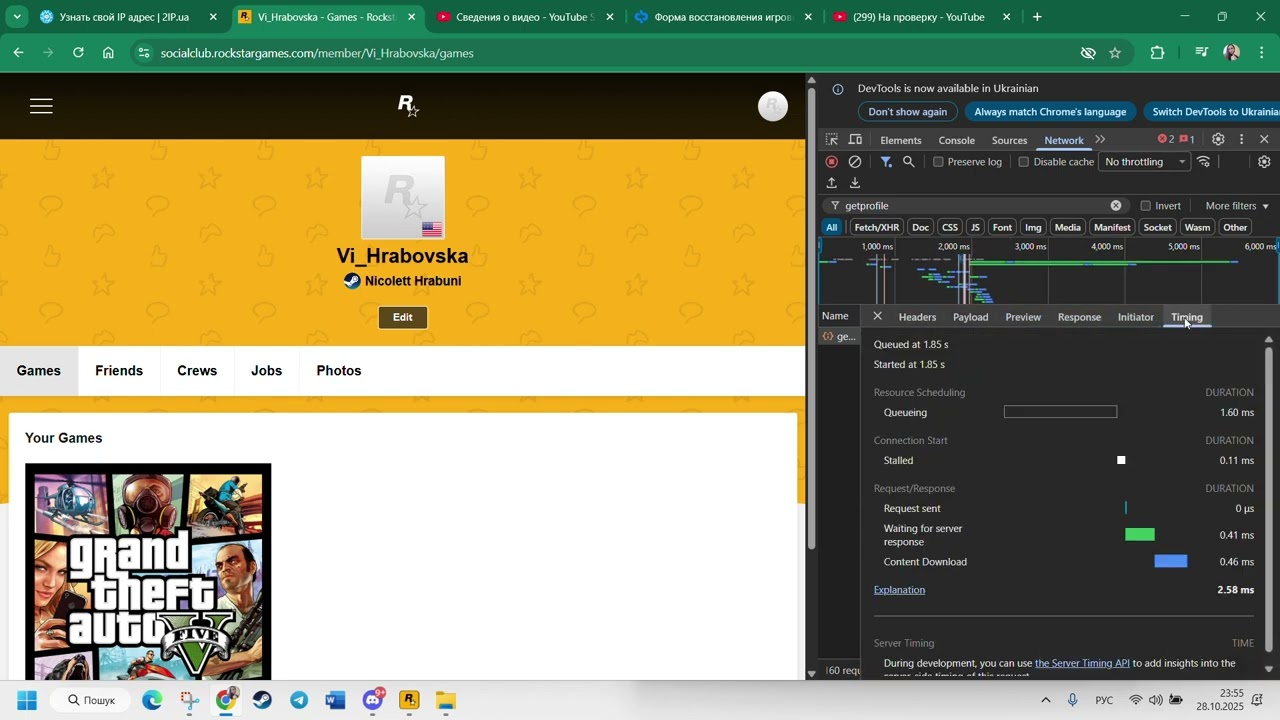Click the getprofile filter input field
Screen dimensions: 1280x720
[x=975, y=206]
